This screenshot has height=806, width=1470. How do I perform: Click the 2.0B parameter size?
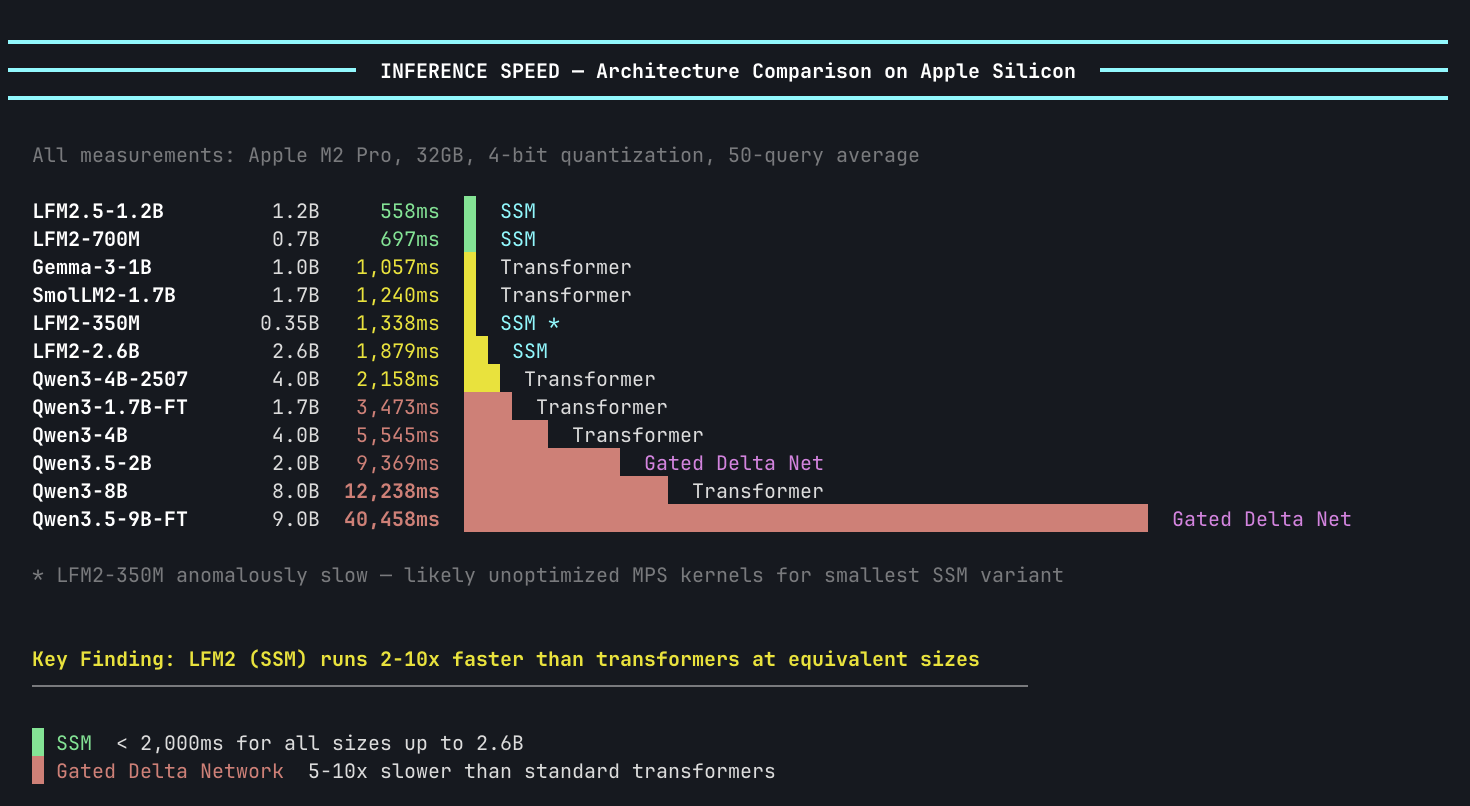pos(296,463)
